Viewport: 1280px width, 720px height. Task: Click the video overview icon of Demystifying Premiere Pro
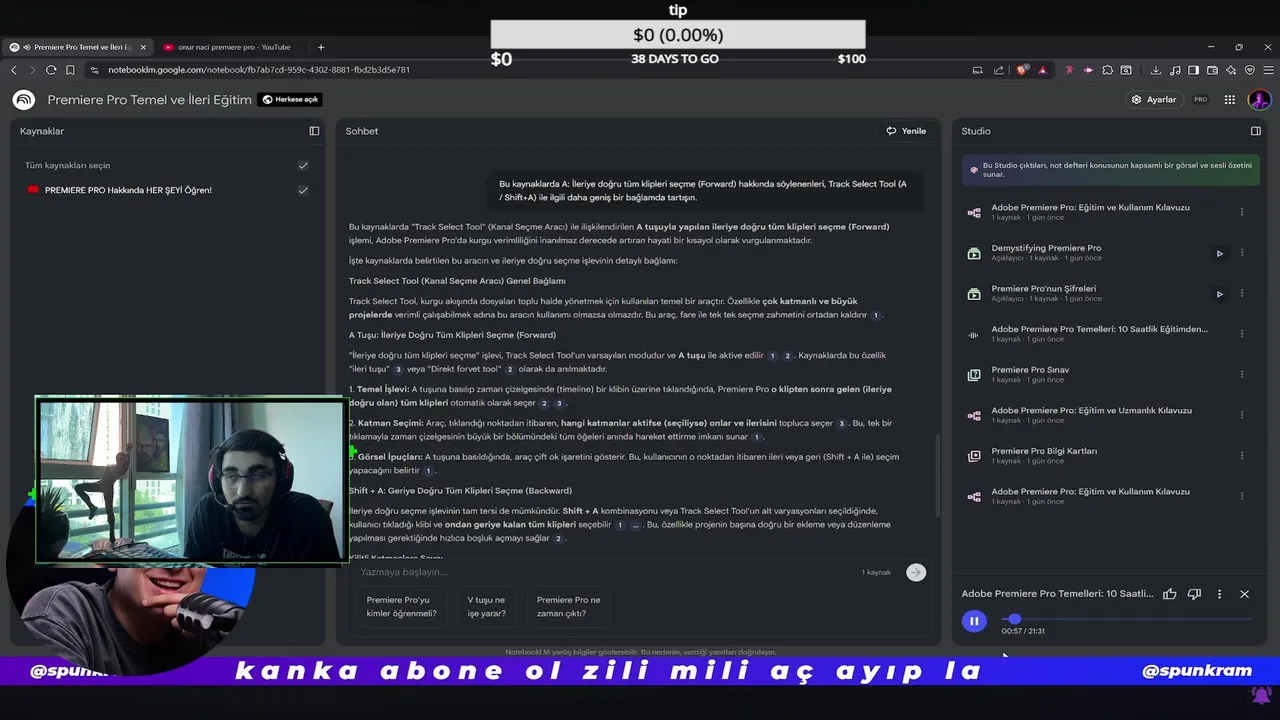pos(974,253)
